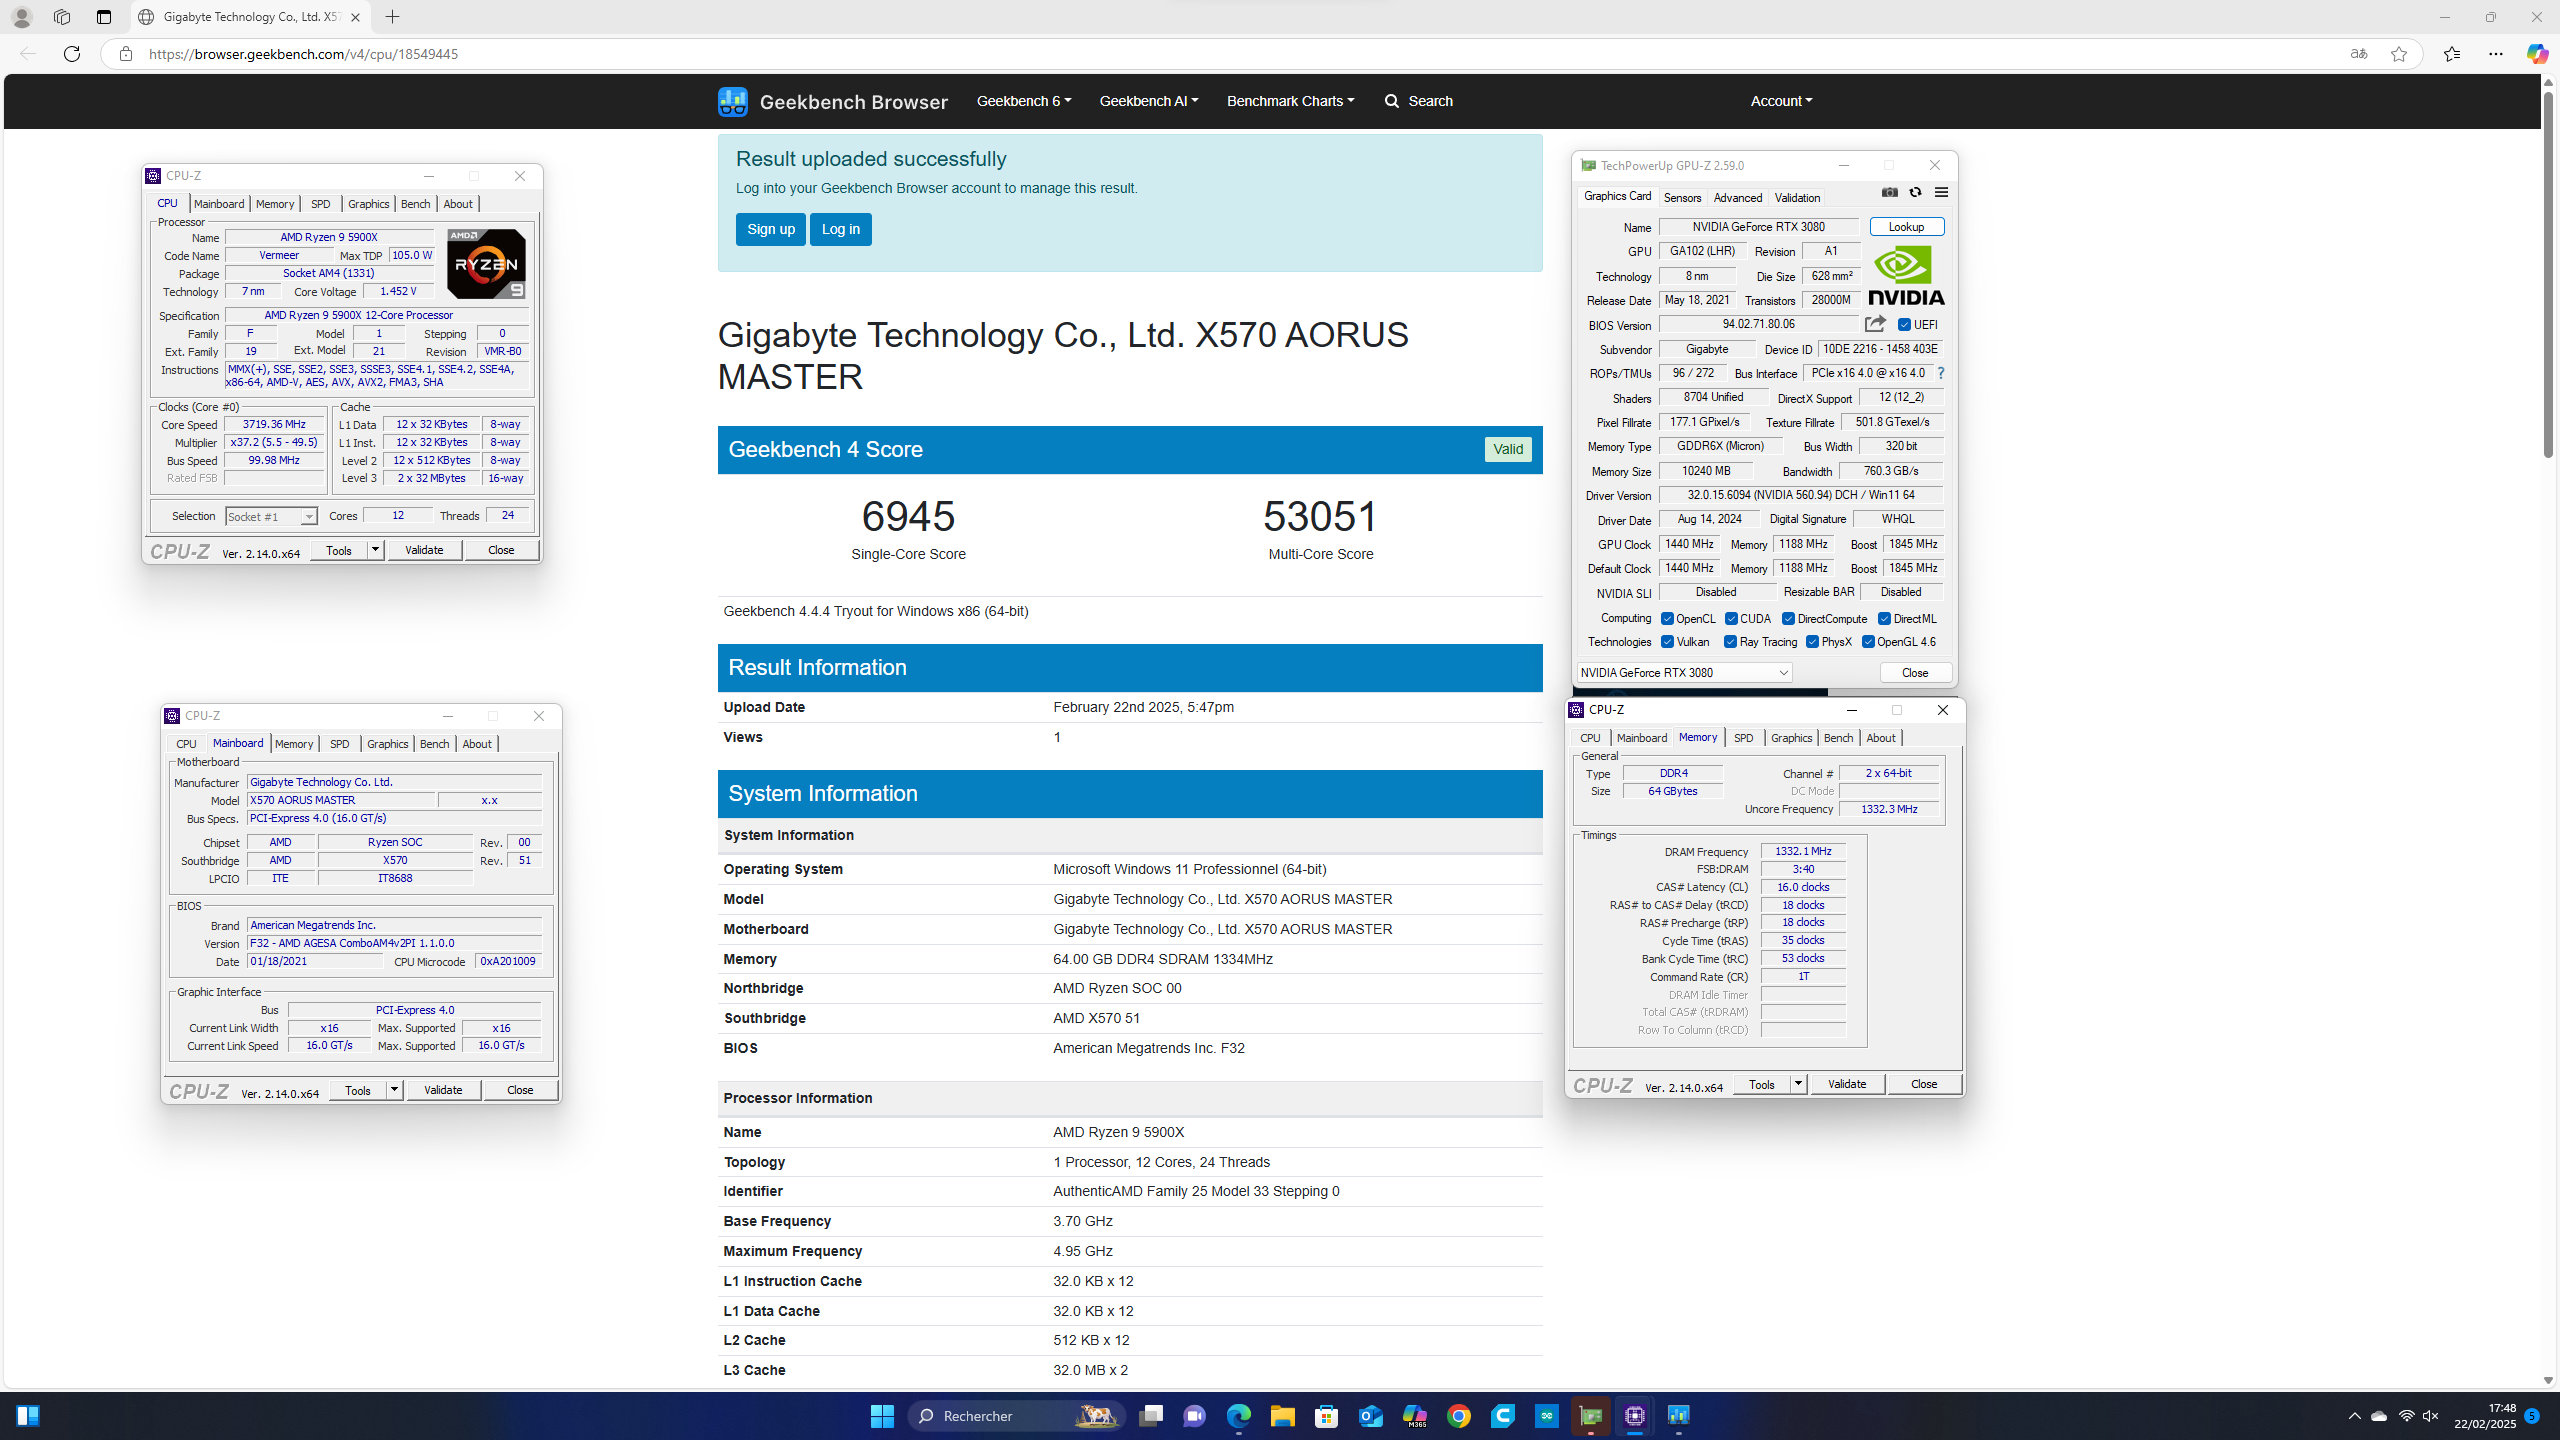Launch Google Chrome from the taskbar
Image resolution: width=2560 pixels, height=1440 pixels.
(x=1458, y=1416)
